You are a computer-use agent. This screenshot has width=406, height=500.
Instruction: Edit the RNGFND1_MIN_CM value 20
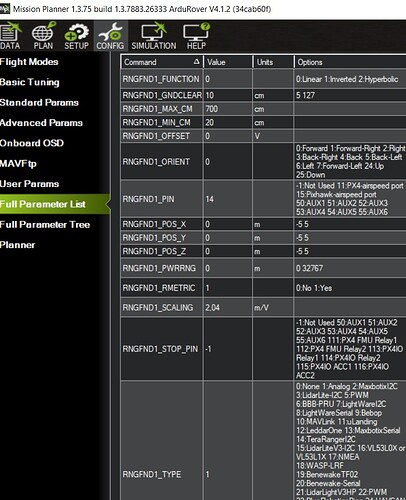(x=228, y=122)
